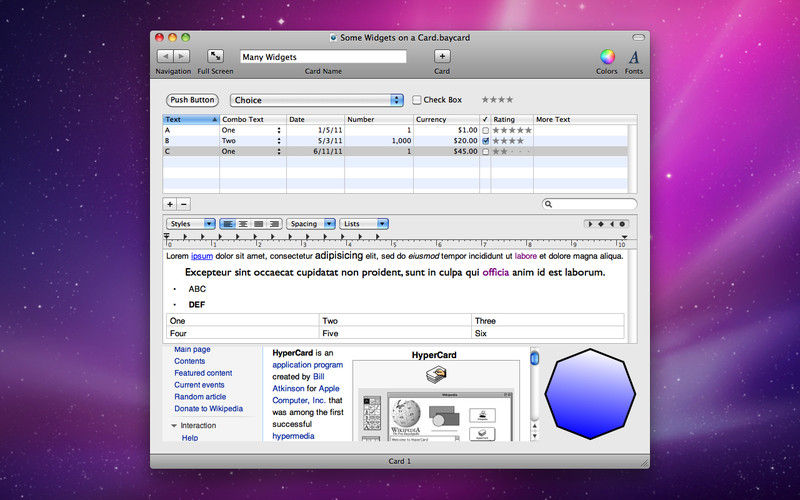
Task: Click the Rating column header
Action: click(x=512, y=119)
